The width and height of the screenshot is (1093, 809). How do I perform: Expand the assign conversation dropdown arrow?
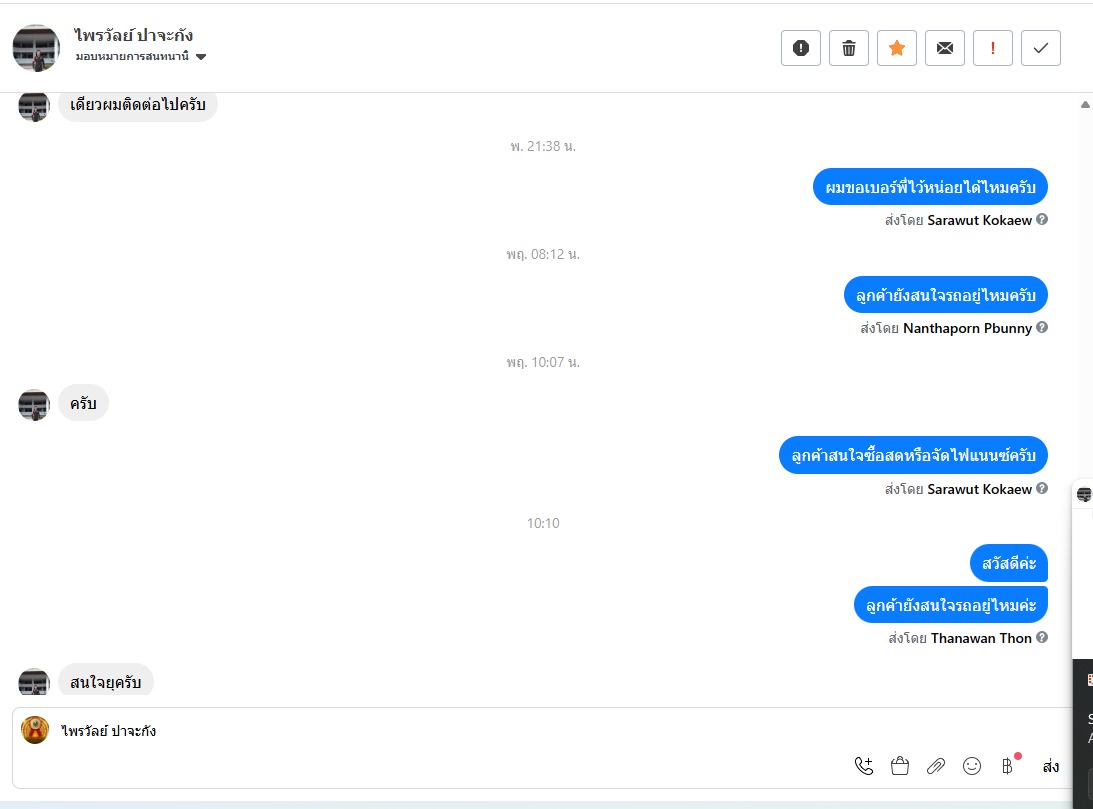coord(201,57)
